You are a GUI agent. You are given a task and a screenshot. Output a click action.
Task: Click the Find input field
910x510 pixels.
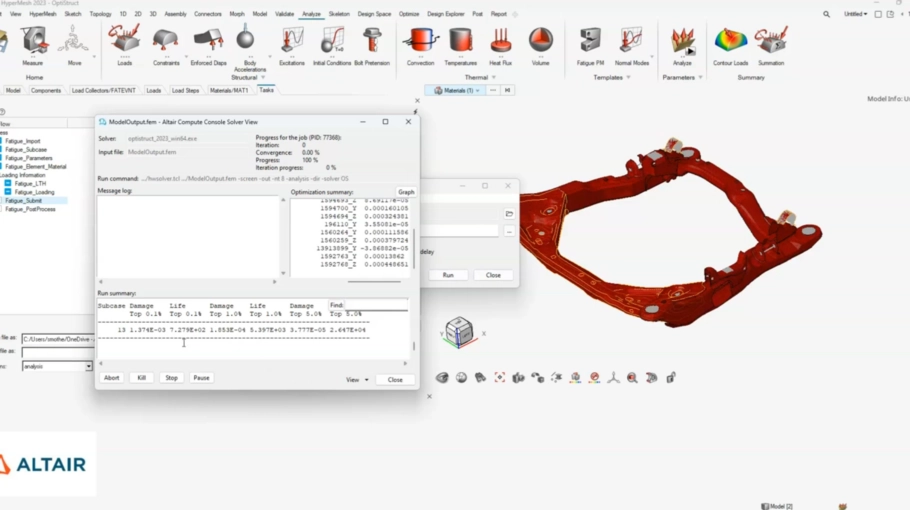tap(376, 305)
